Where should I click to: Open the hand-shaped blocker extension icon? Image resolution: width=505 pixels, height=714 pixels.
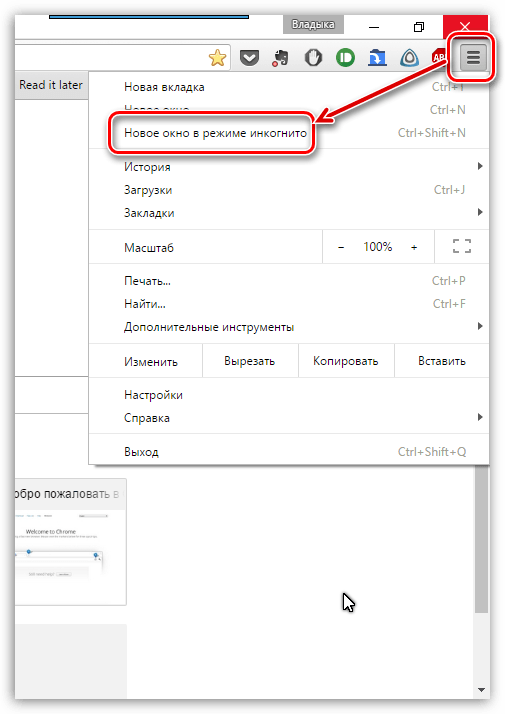(313, 58)
